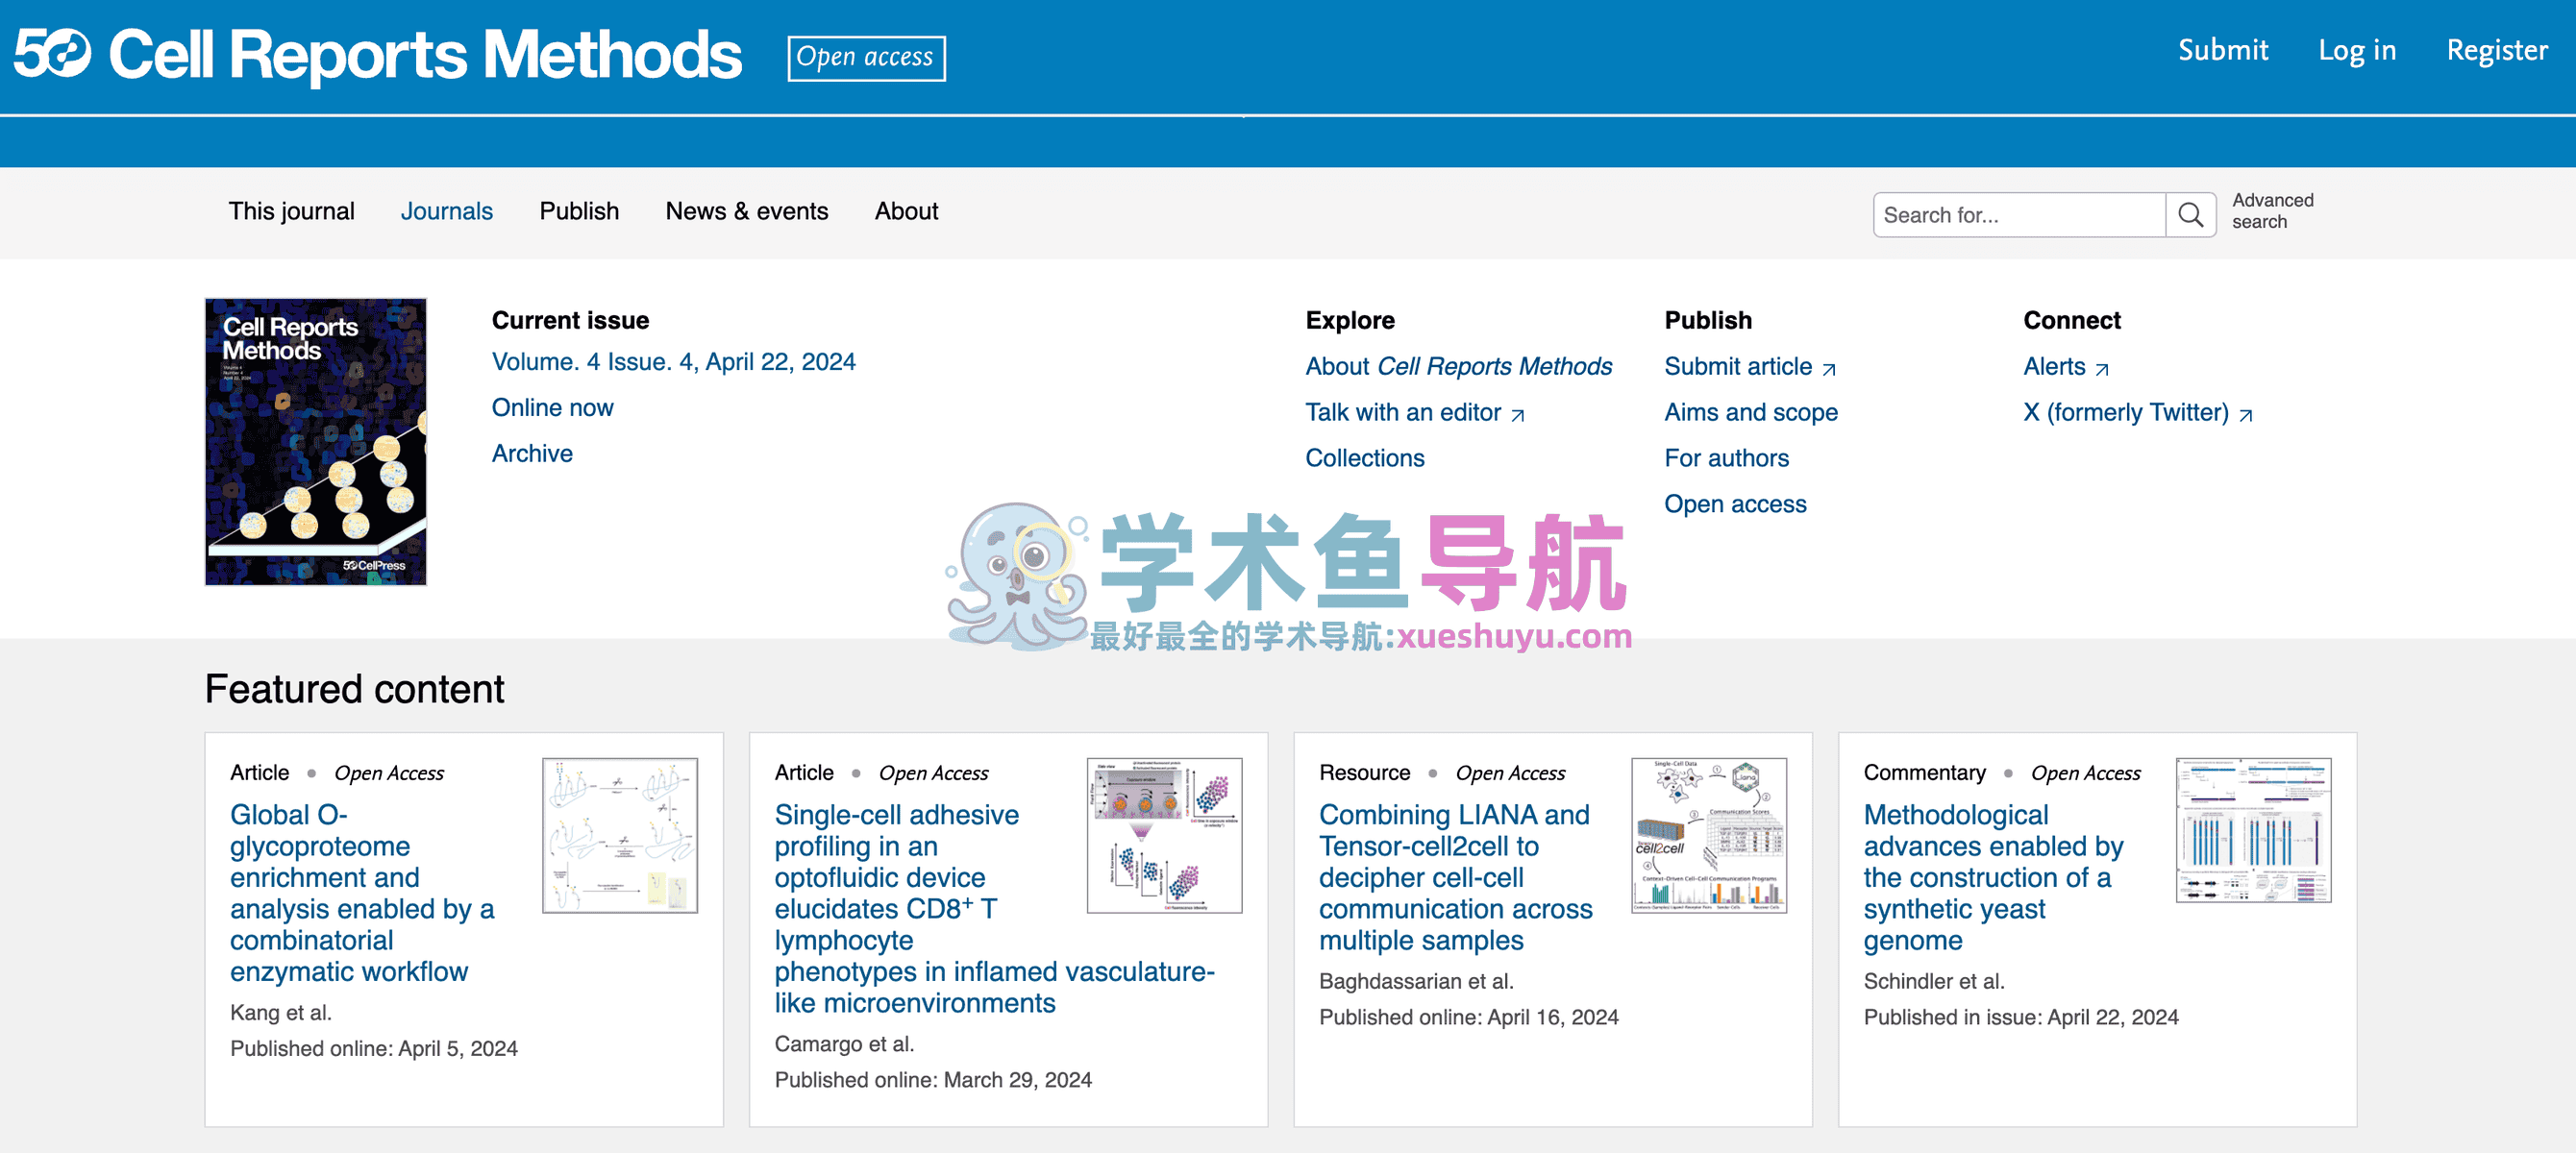Click the external arrow beside Submit article

pos(1829,369)
